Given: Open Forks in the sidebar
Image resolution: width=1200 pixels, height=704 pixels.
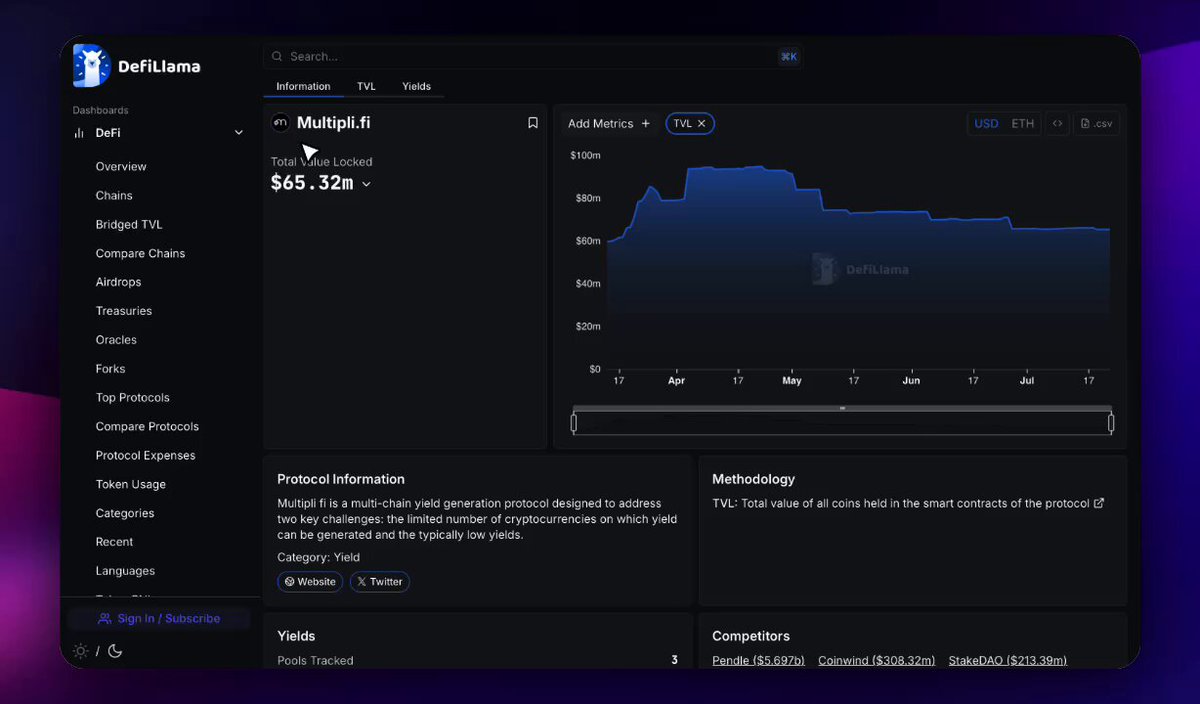Looking at the screenshot, I should tap(110, 369).
